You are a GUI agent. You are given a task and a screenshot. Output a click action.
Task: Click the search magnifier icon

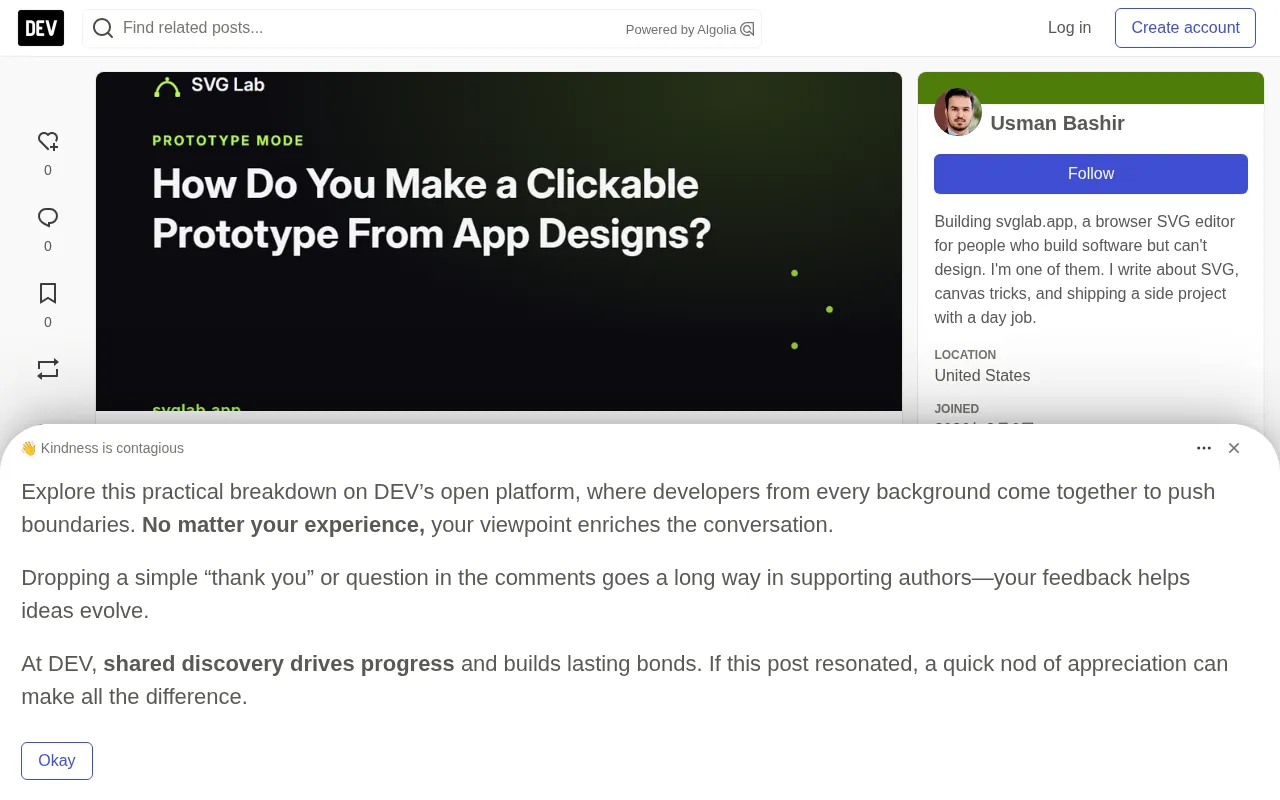coord(103,28)
